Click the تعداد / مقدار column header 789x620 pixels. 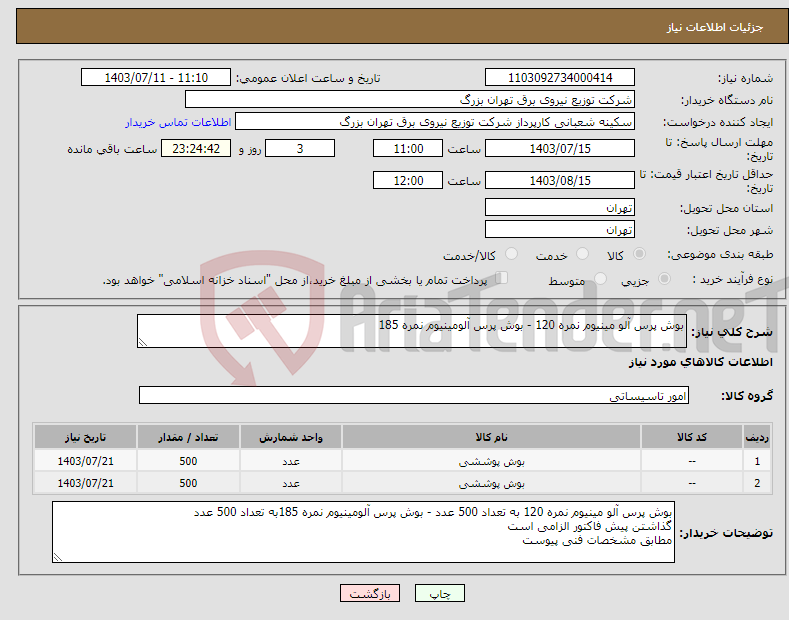pyautogui.click(x=188, y=437)
